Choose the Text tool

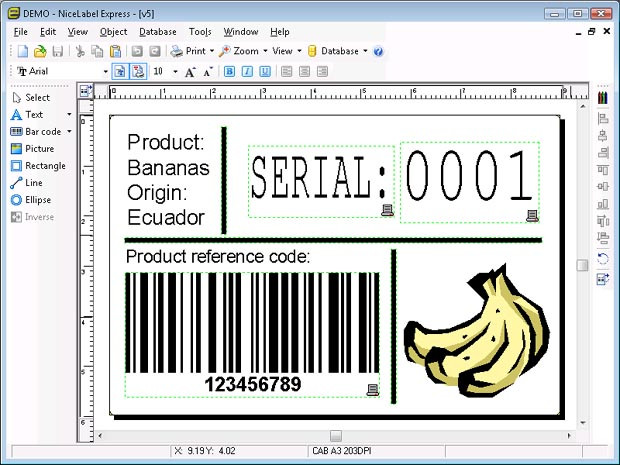tap(27, 114)
